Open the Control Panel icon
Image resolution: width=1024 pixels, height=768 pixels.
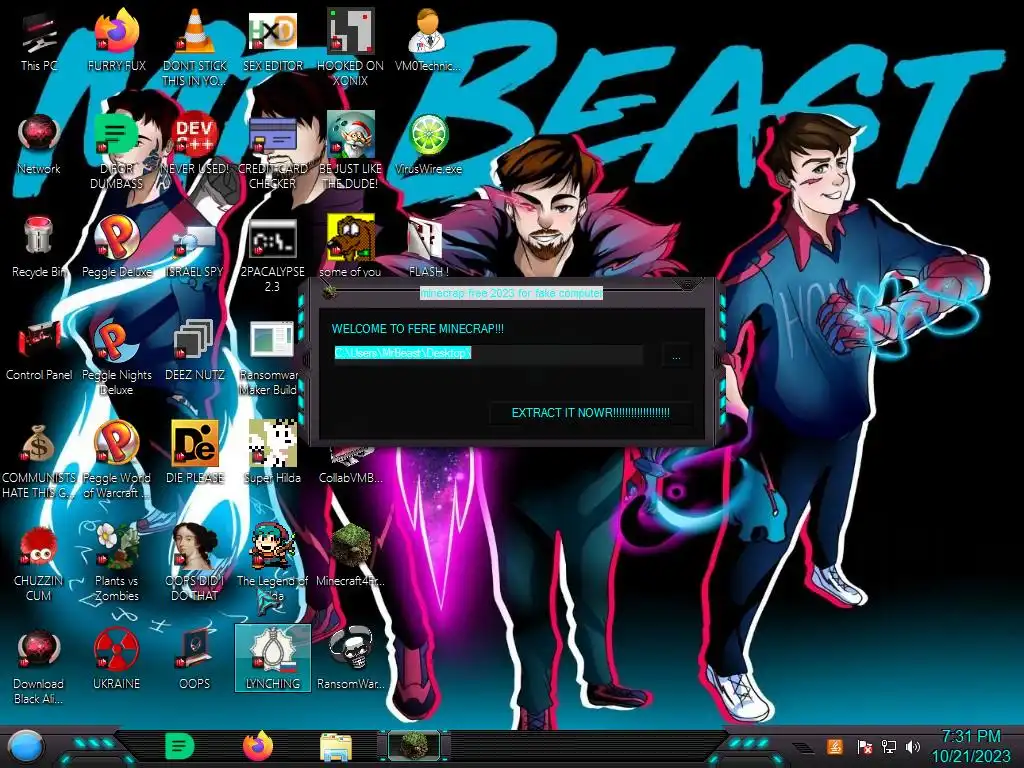(x=39, y=351)
